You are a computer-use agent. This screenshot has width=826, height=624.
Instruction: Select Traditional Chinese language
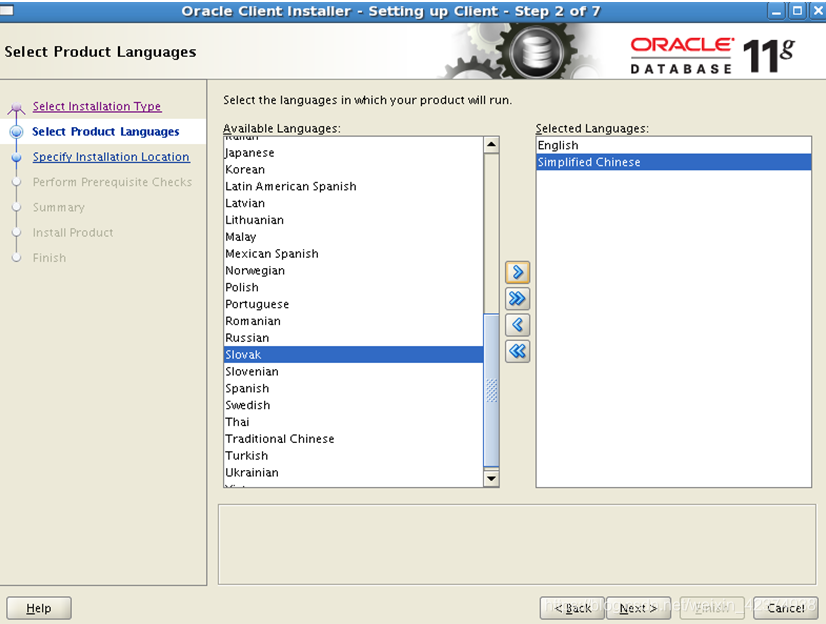353,439
